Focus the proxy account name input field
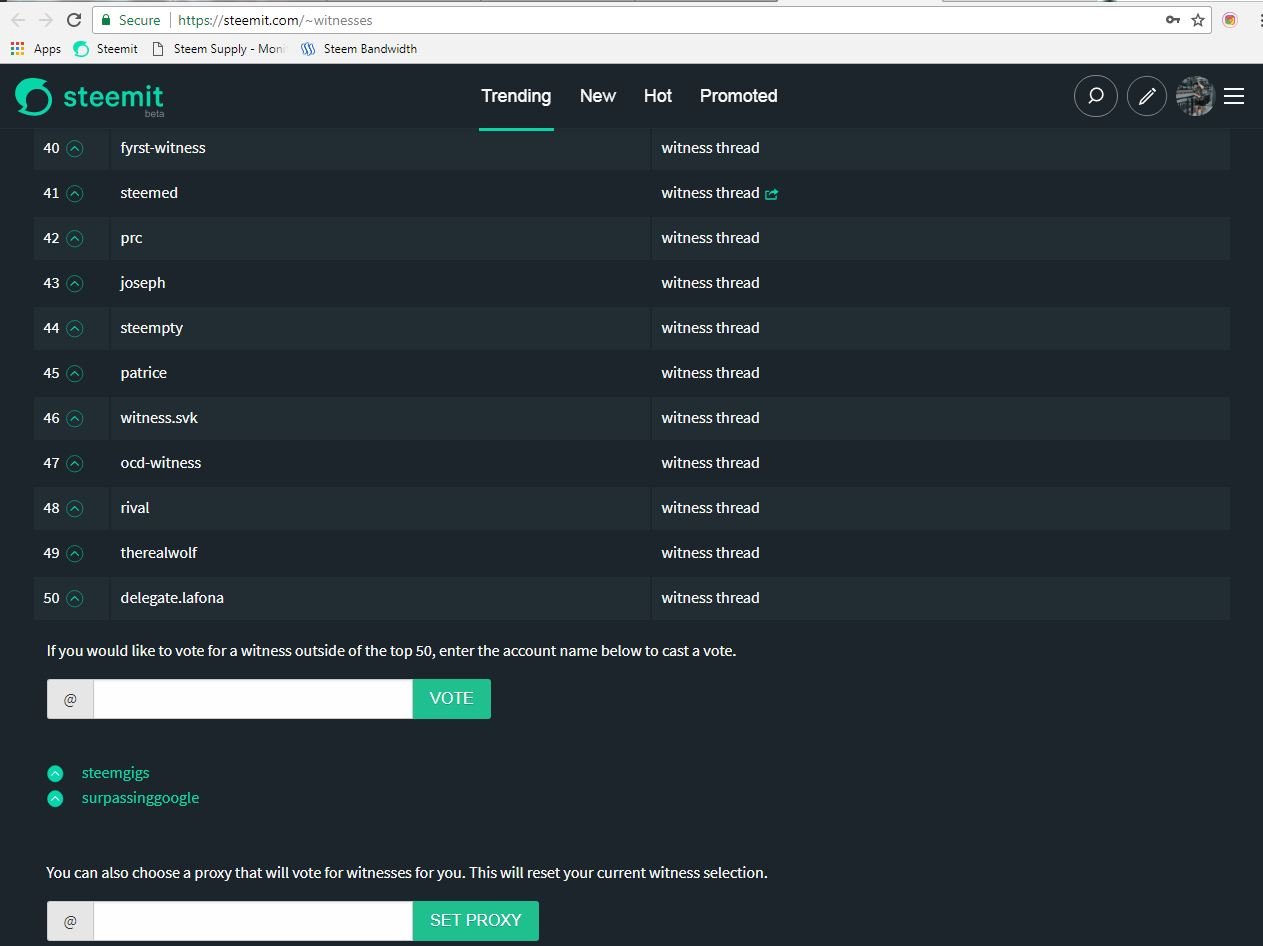 [x=253, y=921]
